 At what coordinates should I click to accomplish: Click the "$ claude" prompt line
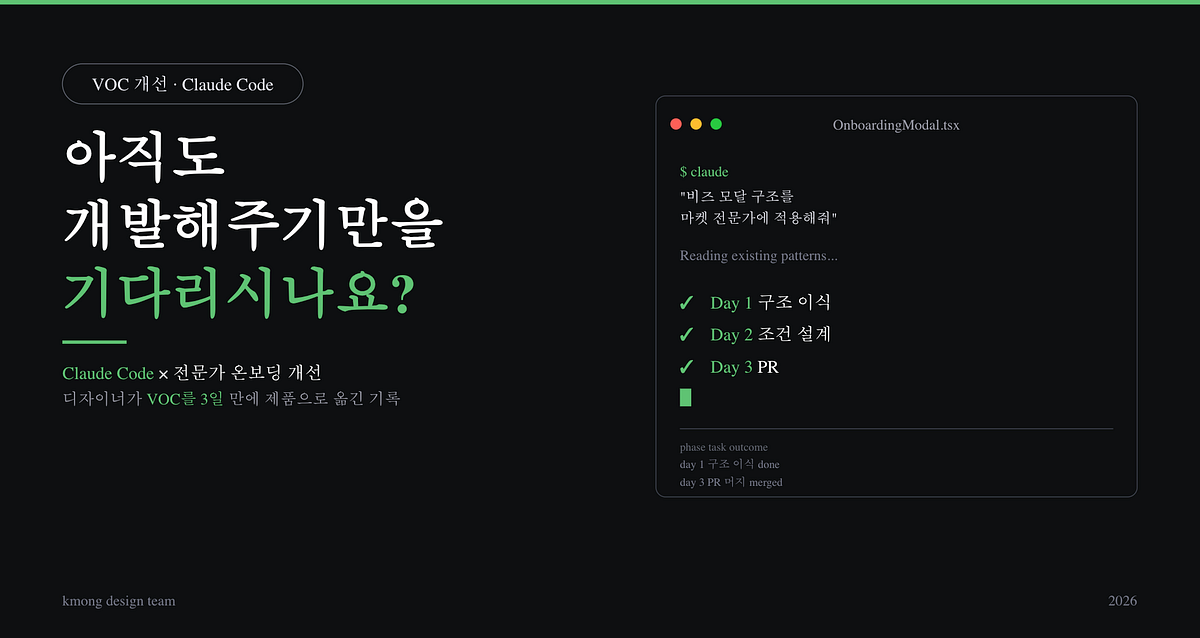coord(704,172)
